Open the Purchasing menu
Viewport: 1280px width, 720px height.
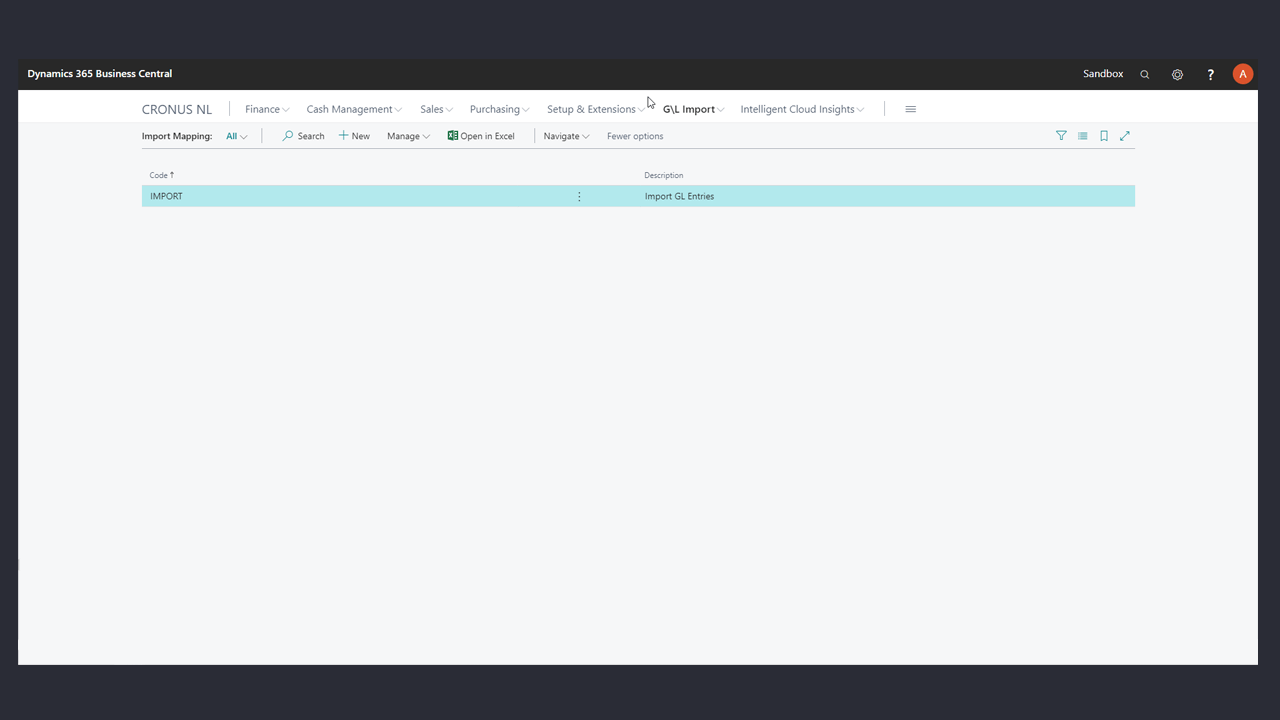point(499,109)
